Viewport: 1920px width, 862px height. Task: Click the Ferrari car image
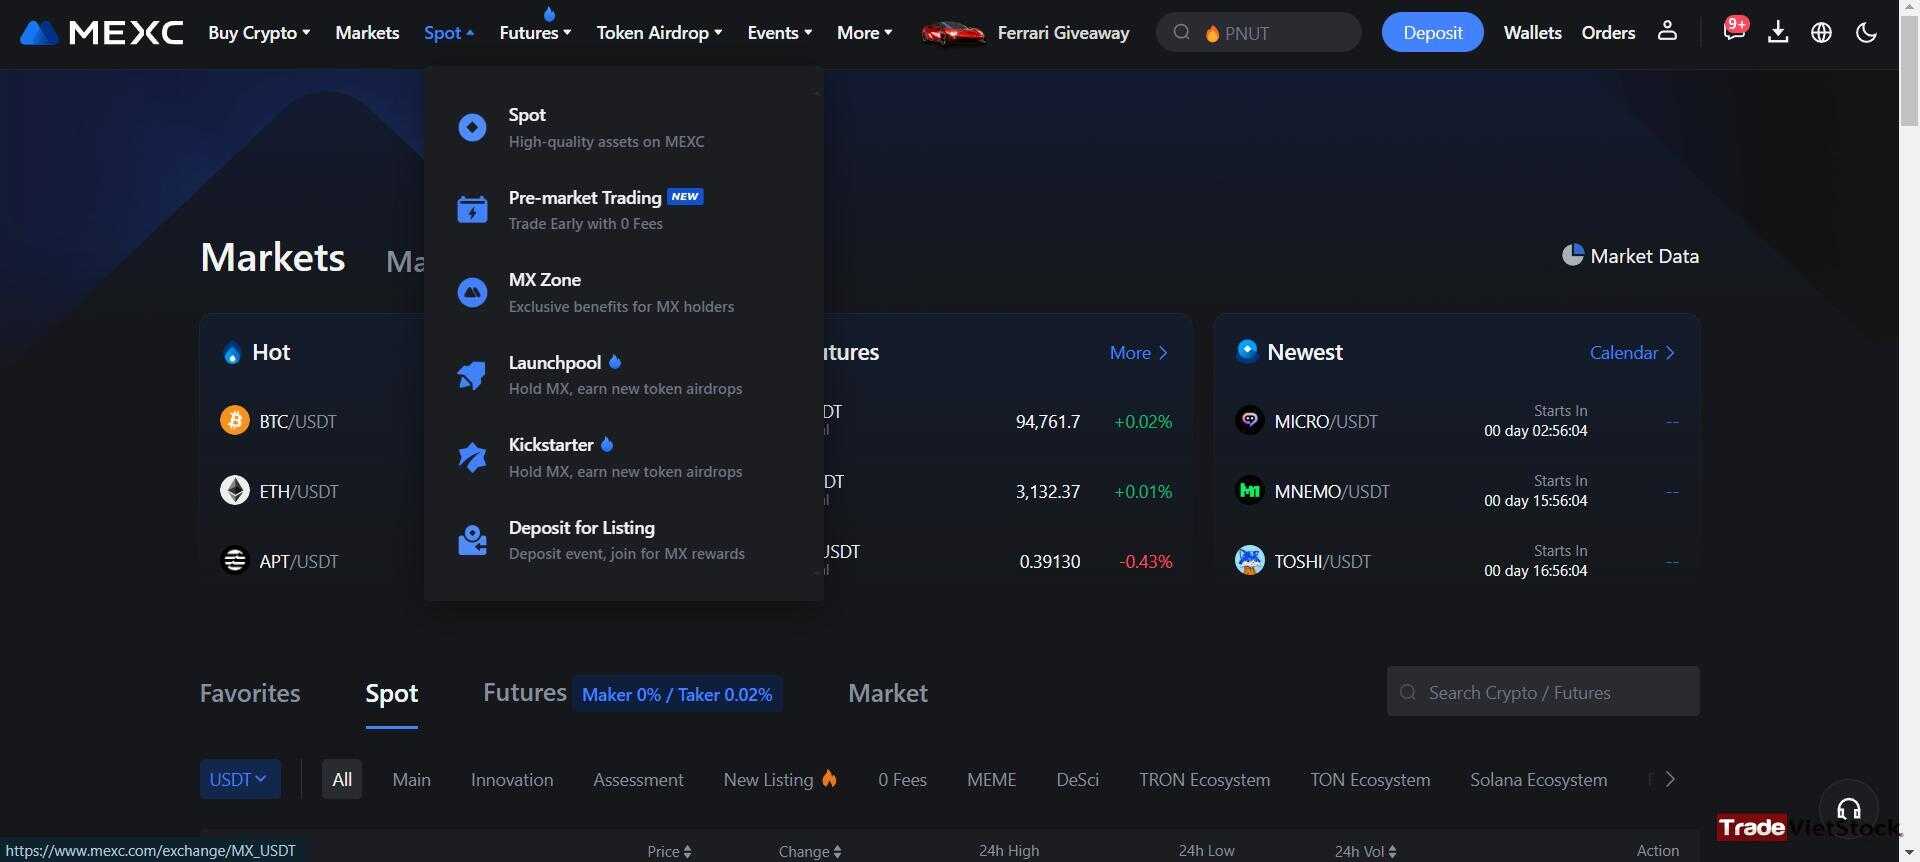point(953,33)
